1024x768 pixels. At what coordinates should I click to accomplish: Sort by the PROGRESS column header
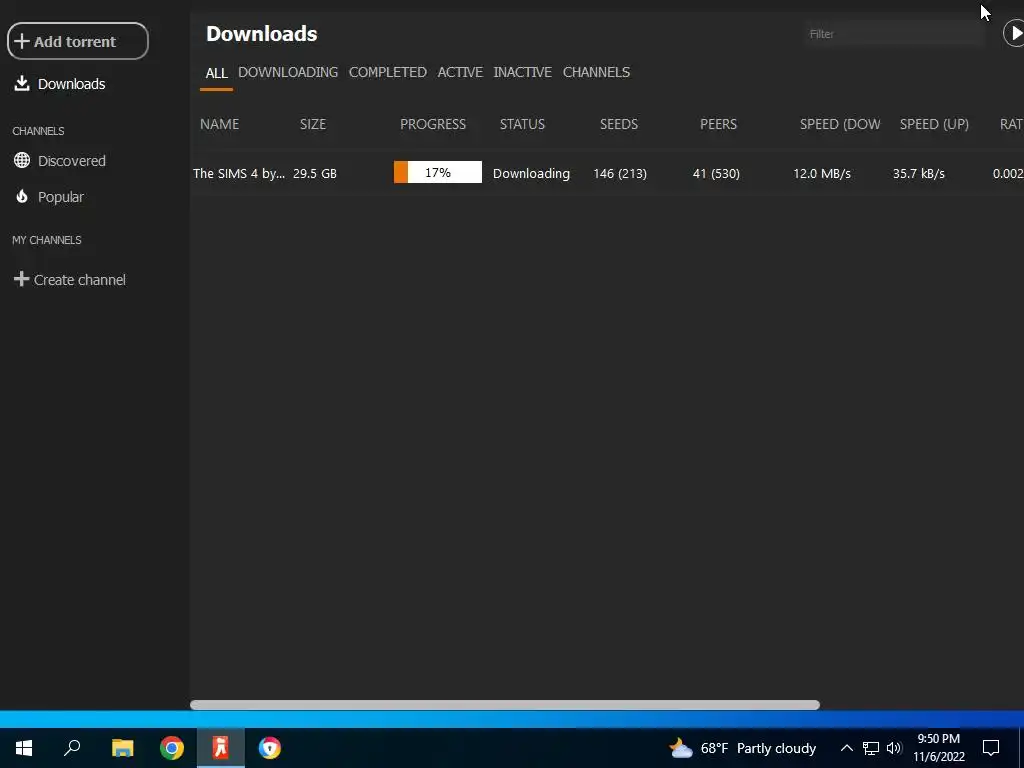[x=433, y=124]
